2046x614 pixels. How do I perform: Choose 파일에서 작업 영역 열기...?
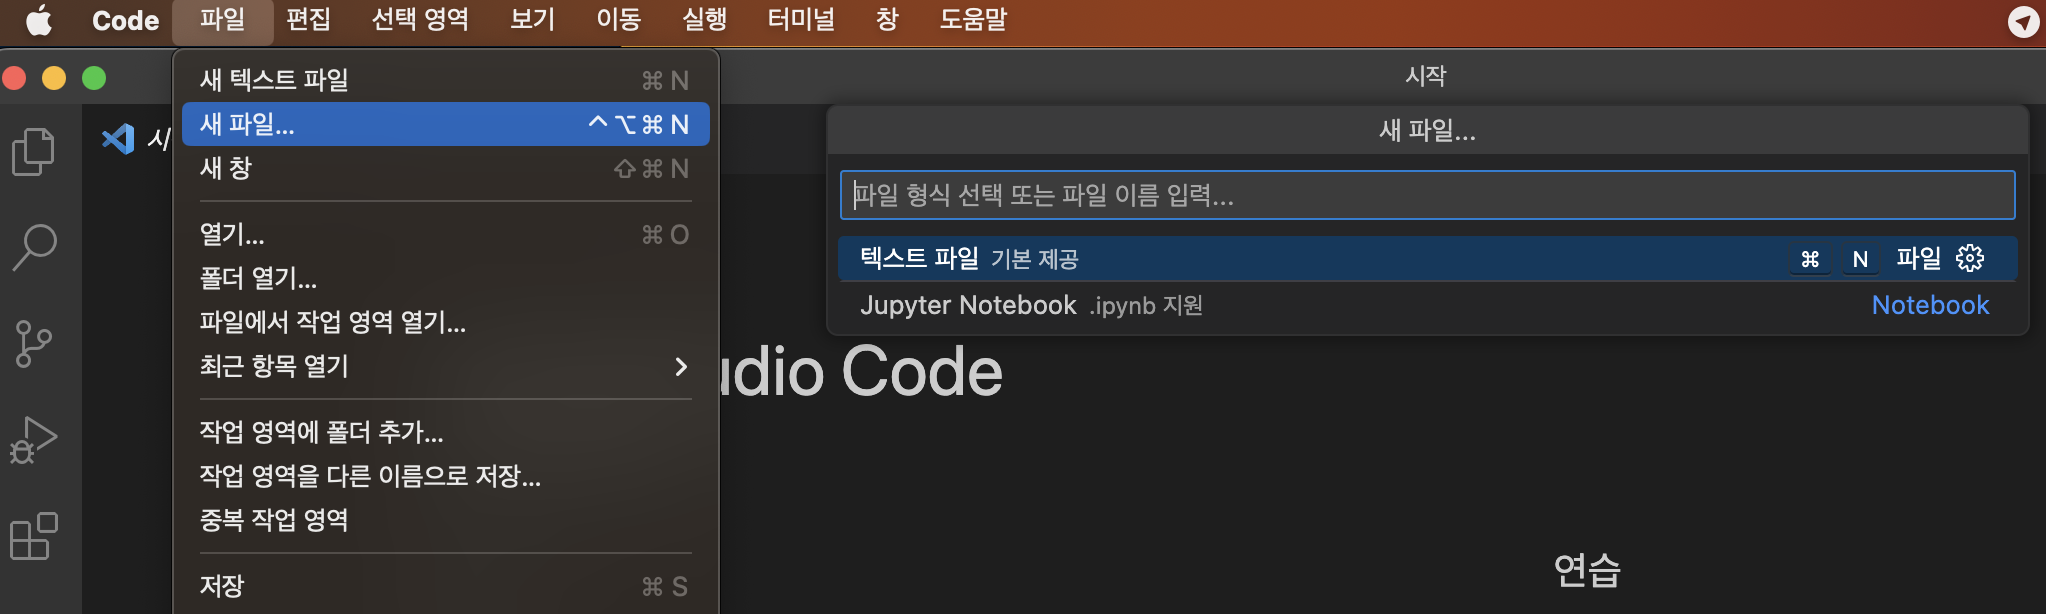446,322
